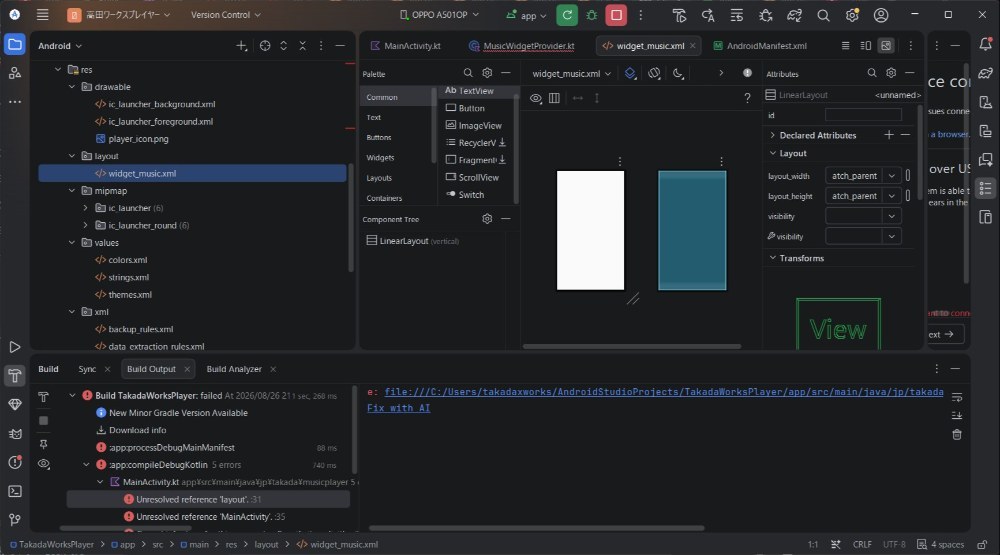The width and height of the screenshot is (1000, 555).
Task: Collapse Transforms section
Action: (772, 258)
